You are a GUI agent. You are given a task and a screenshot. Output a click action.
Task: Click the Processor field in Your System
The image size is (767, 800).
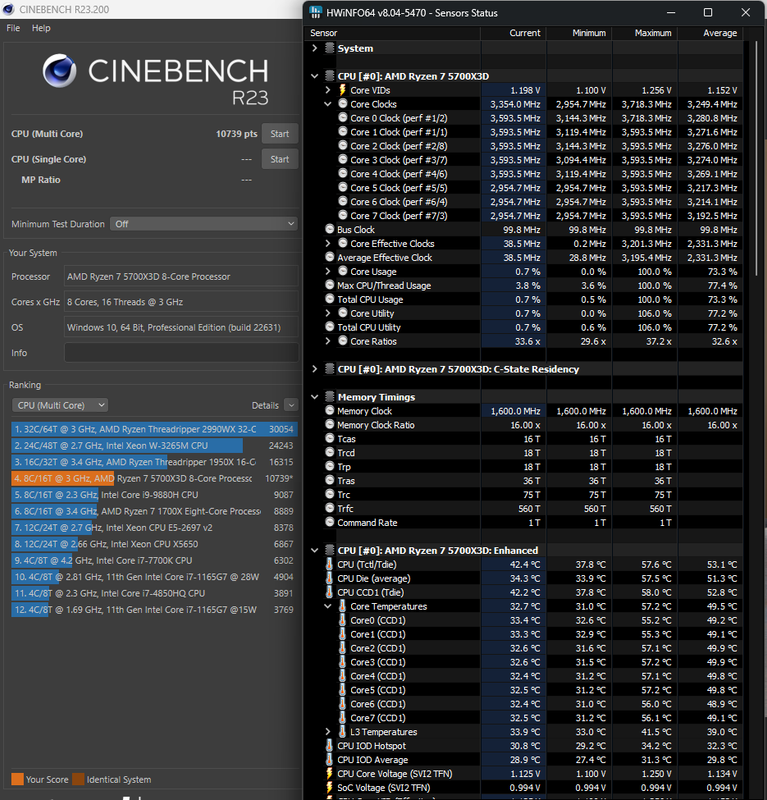click(181, 277)
